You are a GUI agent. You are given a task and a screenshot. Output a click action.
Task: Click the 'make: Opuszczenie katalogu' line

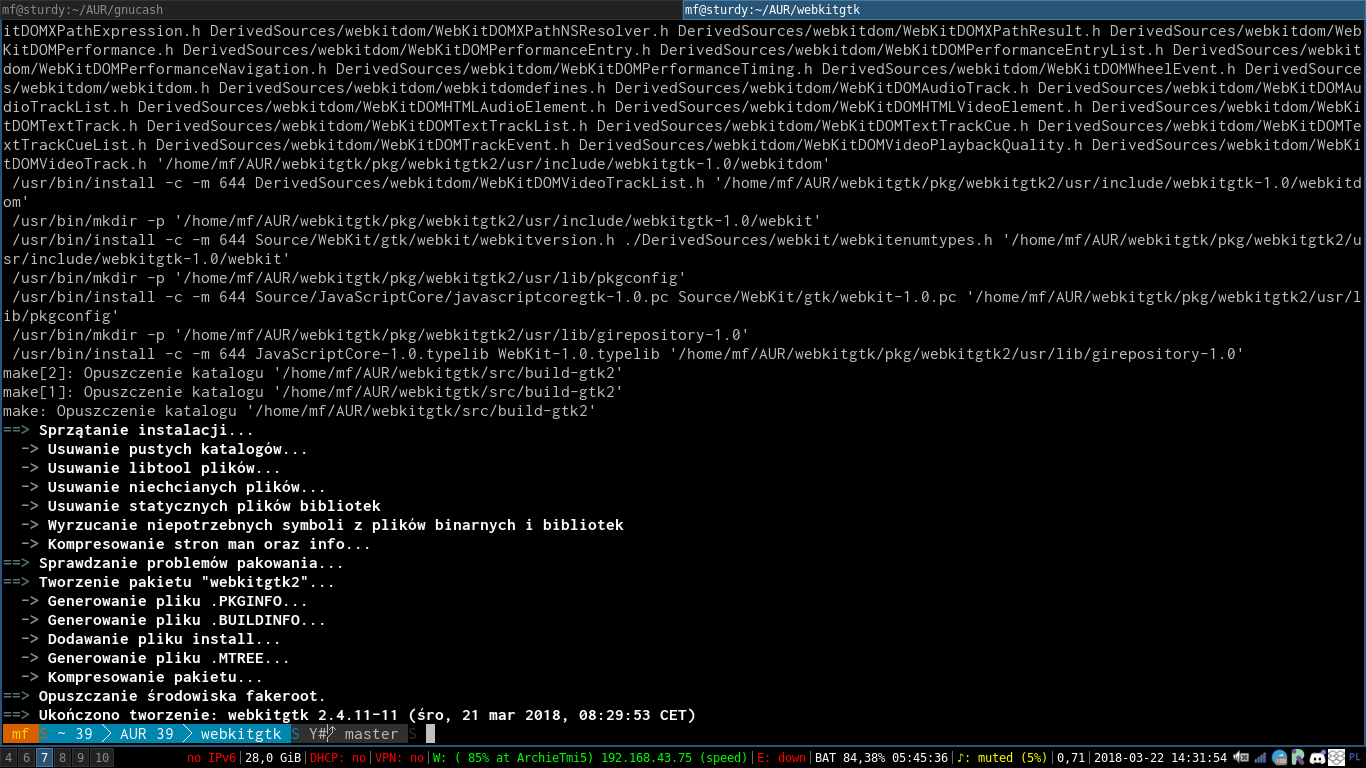299,411
